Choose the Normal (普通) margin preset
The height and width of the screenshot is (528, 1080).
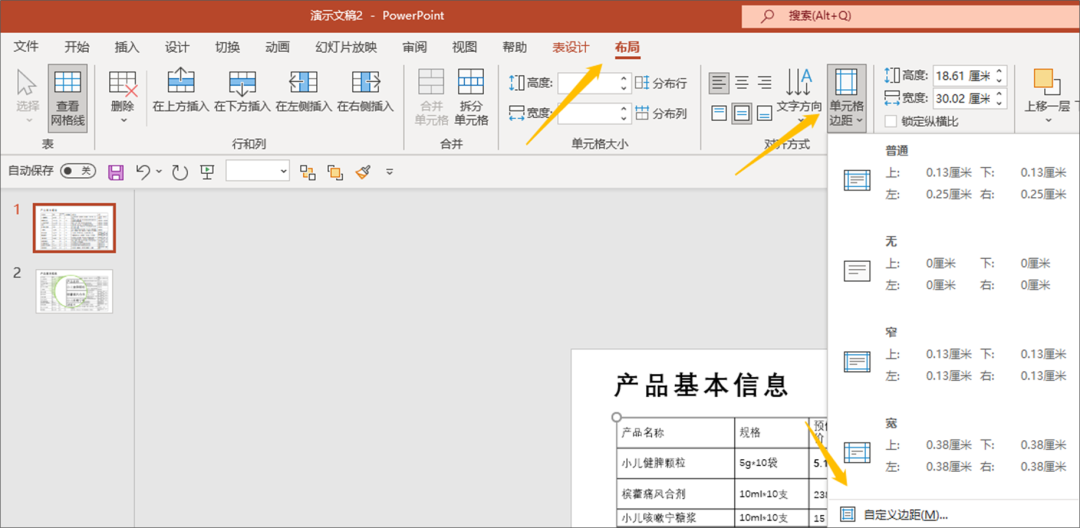(954, 173)
